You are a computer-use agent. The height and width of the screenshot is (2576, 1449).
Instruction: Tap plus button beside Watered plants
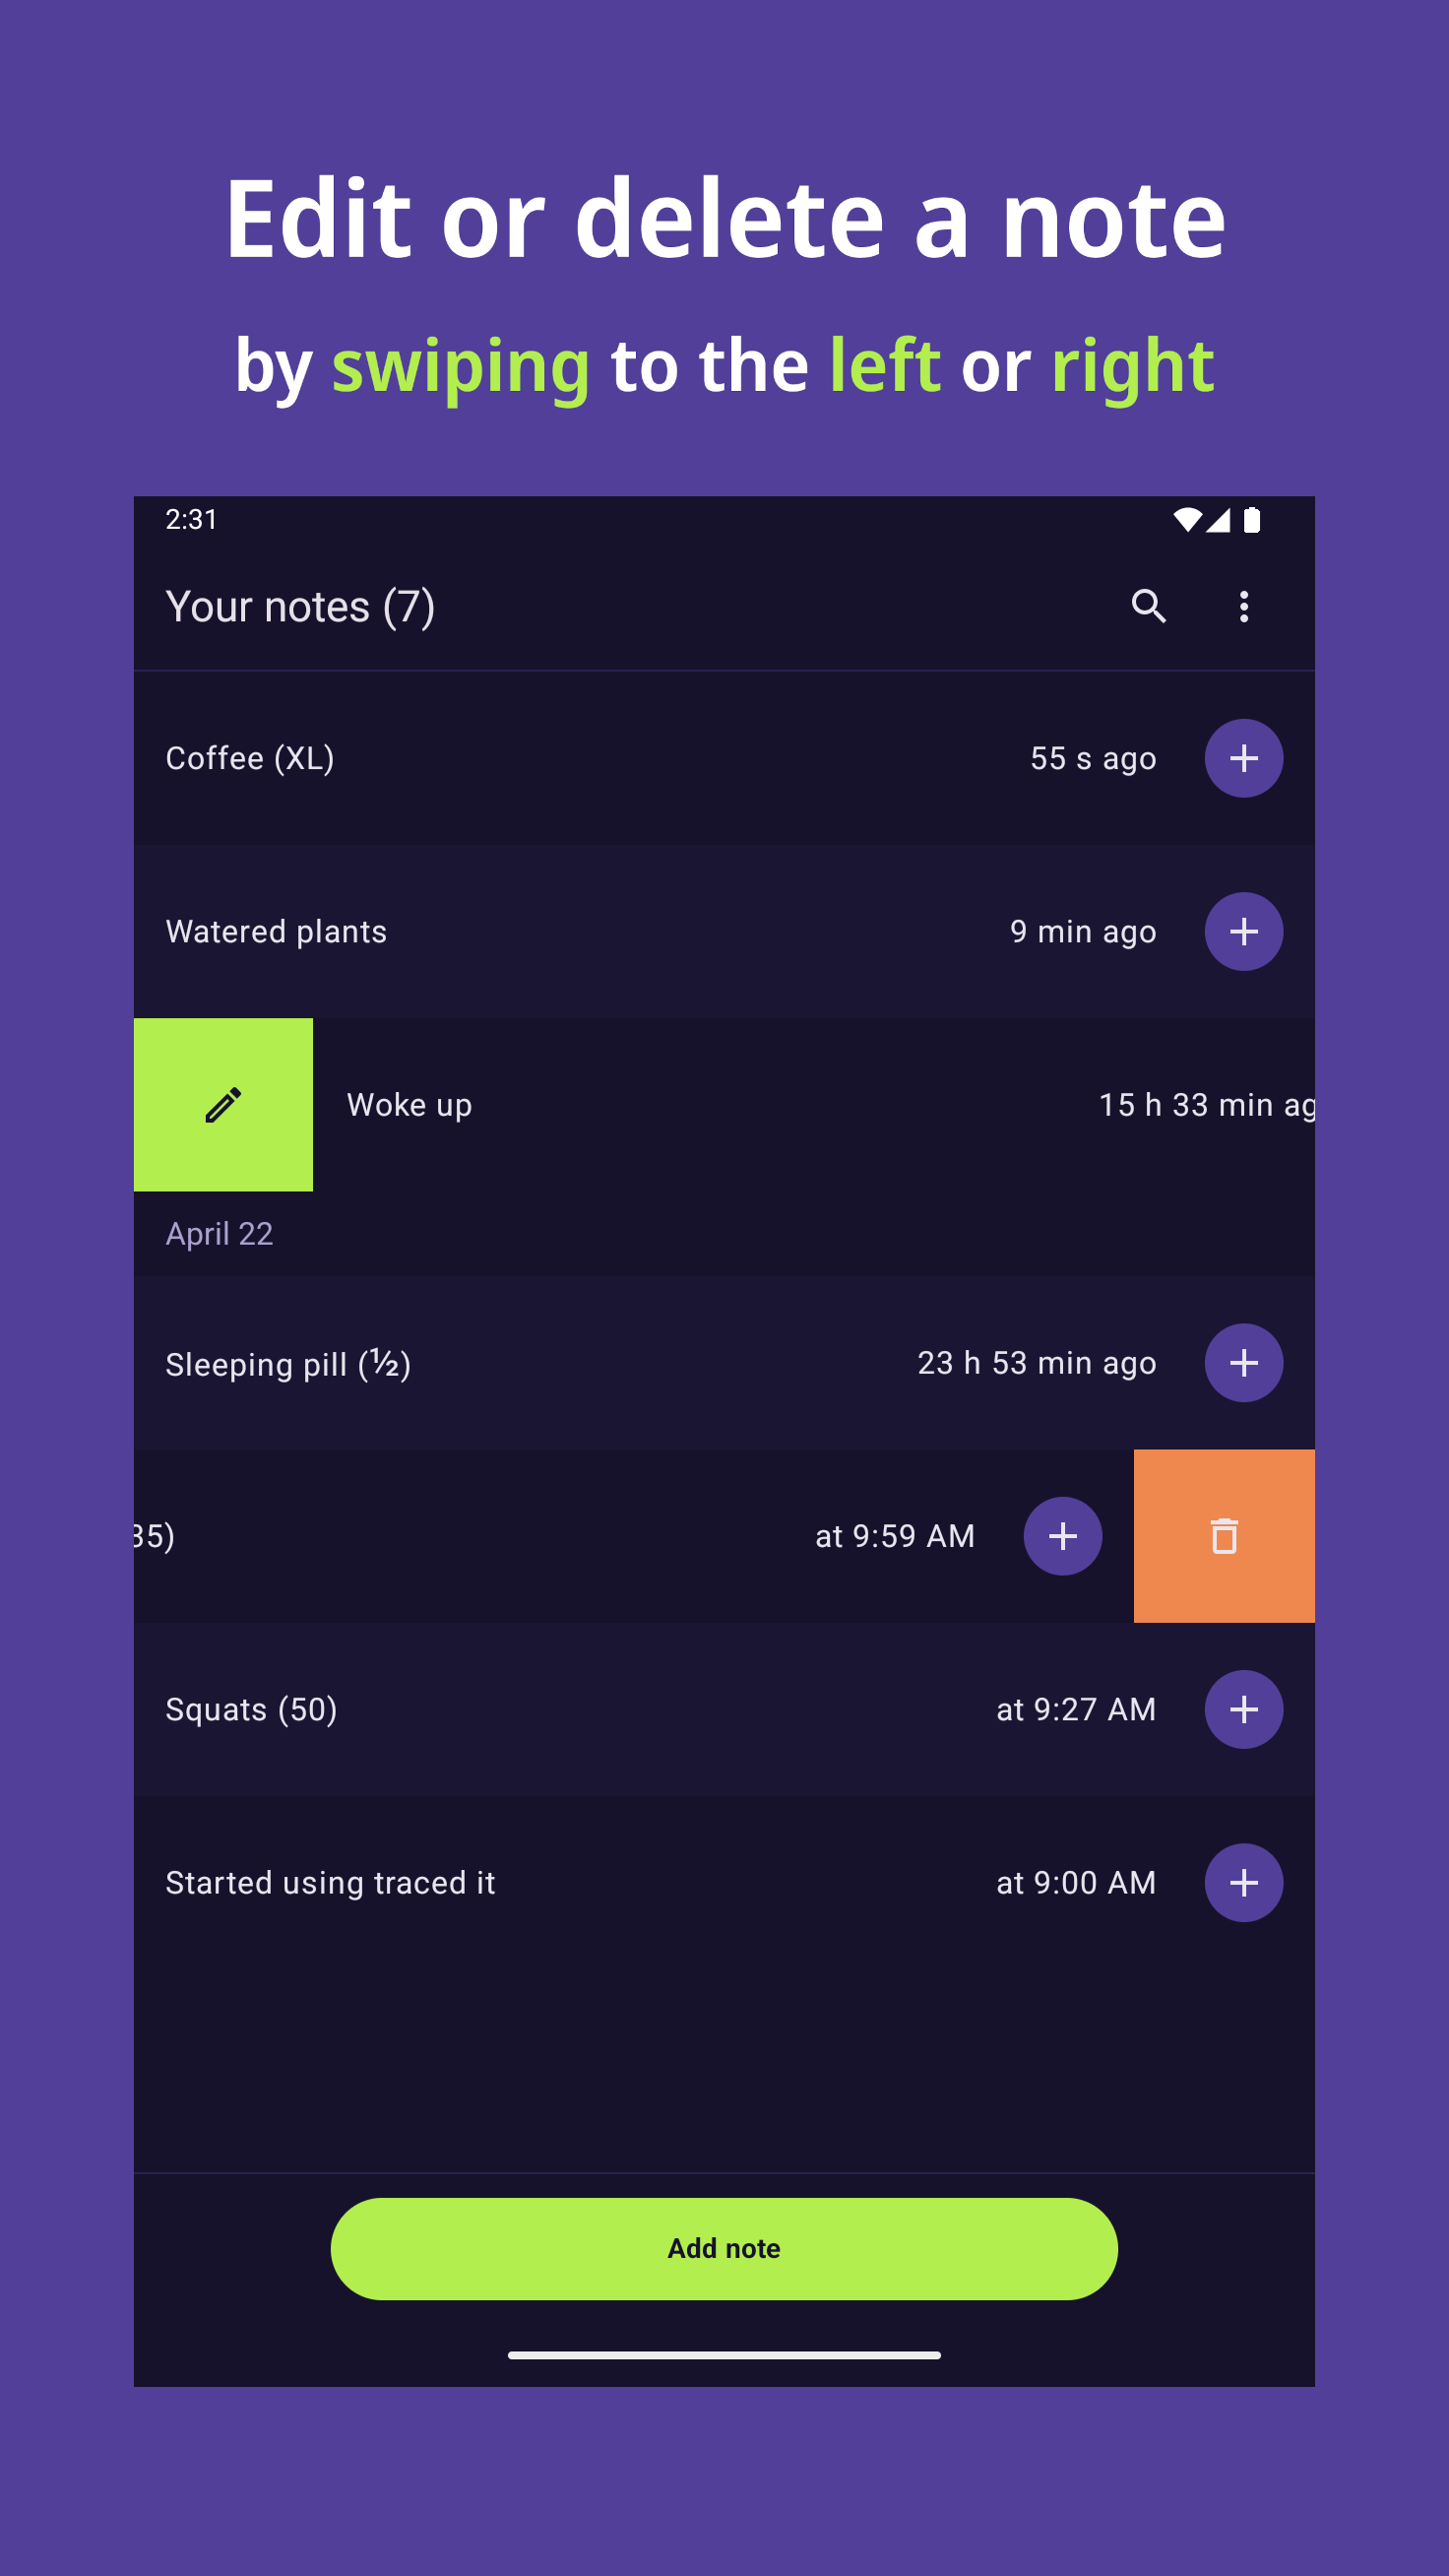tap(1243, 931)
